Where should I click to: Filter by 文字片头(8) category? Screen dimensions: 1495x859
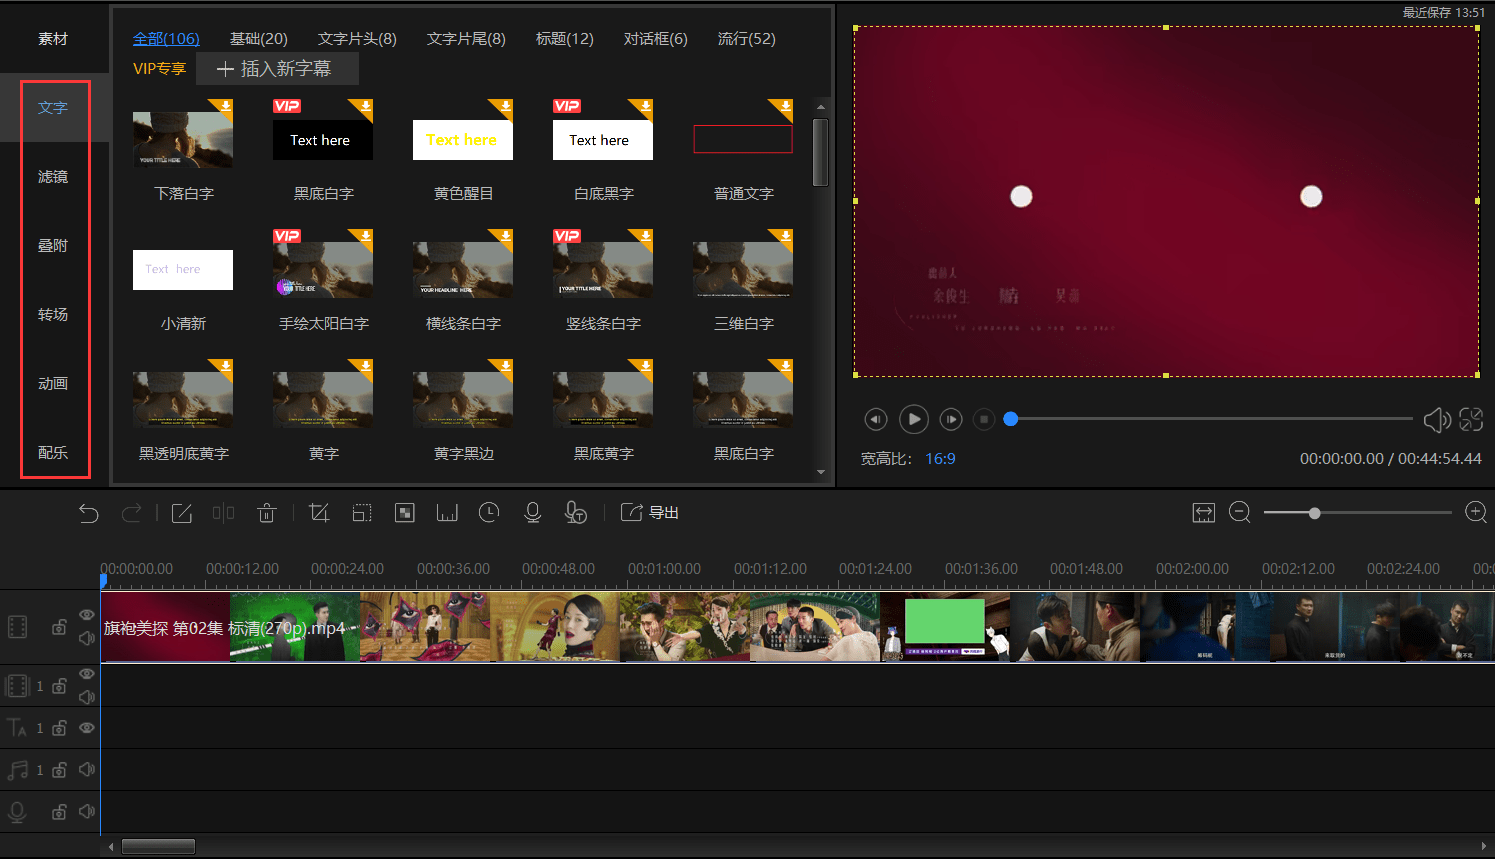pyautogui.click(x=357, y=38)
